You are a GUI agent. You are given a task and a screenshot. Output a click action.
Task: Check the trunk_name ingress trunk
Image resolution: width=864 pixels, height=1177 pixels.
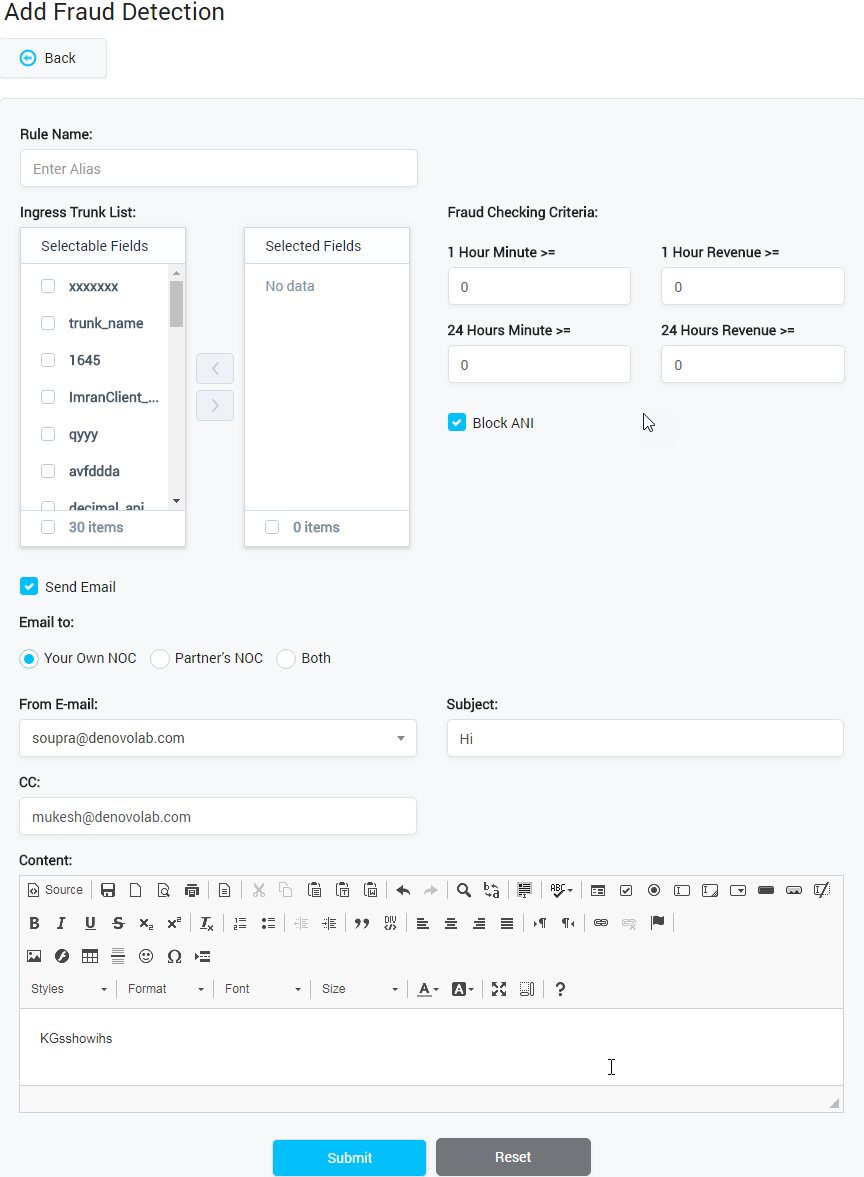[x=48, y=323]
